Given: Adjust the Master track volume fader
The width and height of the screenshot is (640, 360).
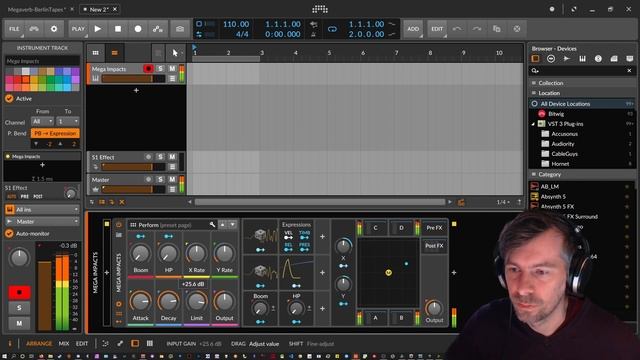Looking at the screenshot, I should 133,189.
